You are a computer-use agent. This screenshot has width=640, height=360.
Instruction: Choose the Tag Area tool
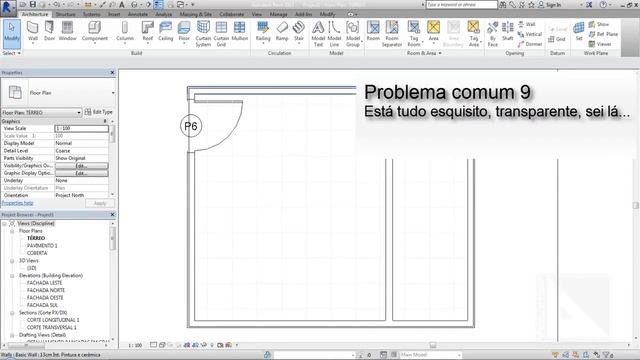pos(473,34)
